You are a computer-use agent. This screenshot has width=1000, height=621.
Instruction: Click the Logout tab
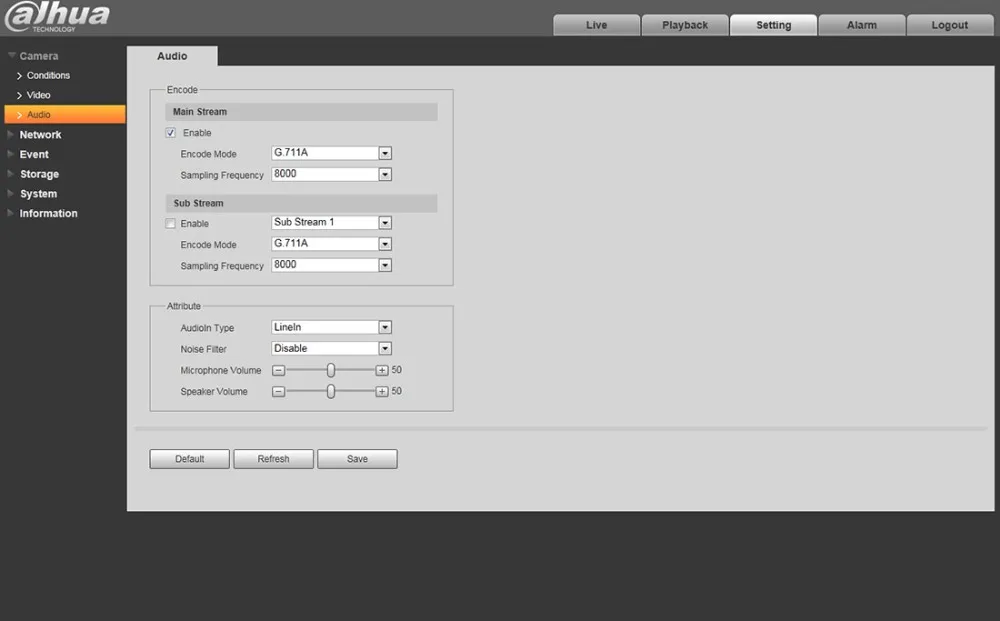coord(950,25)
